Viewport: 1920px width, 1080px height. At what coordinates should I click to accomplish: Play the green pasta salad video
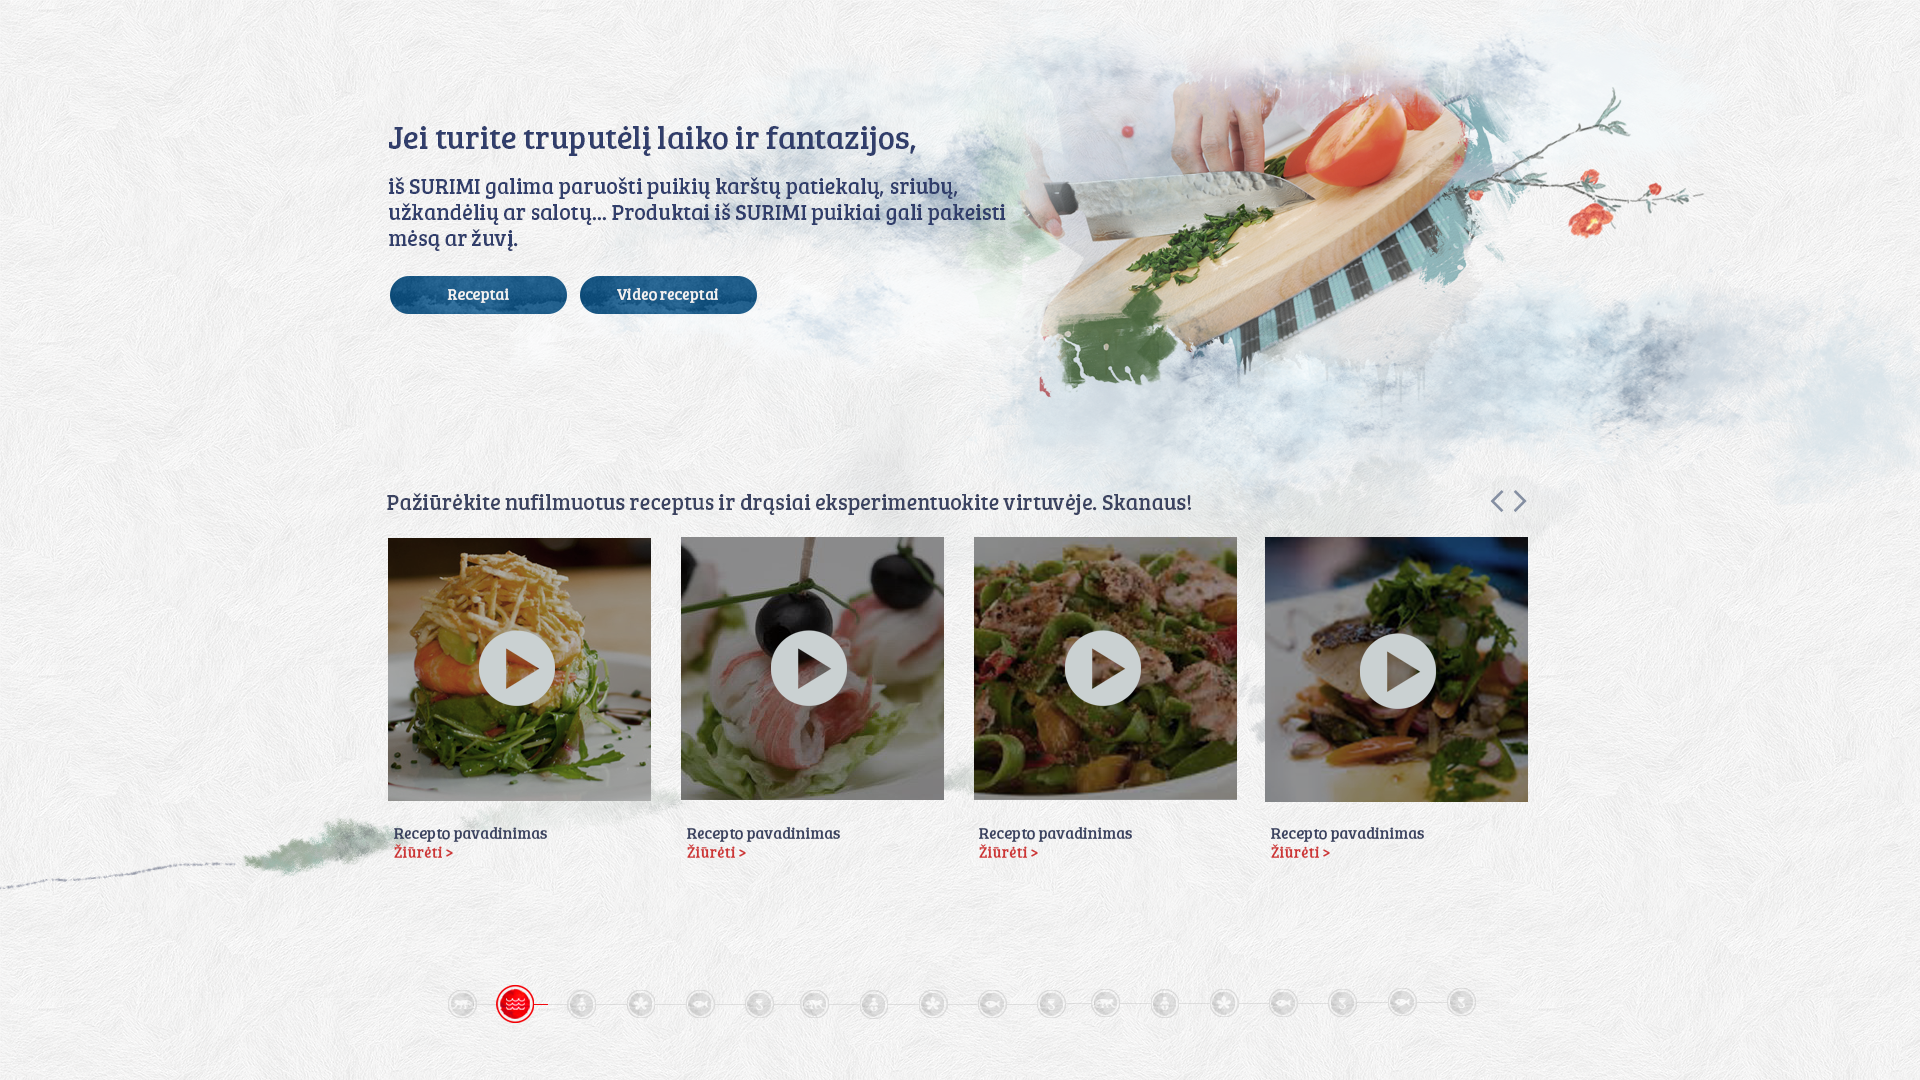[1103, 668]
